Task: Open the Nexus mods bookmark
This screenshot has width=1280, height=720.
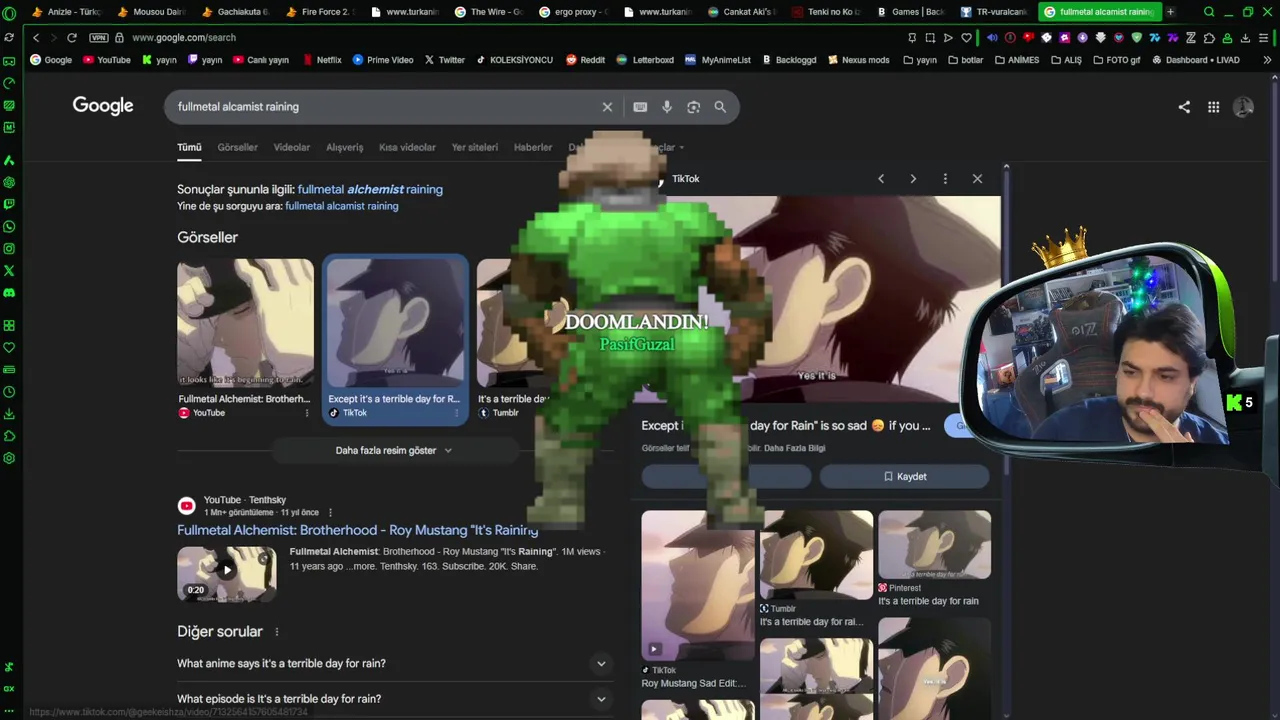Action: (858, 60)
